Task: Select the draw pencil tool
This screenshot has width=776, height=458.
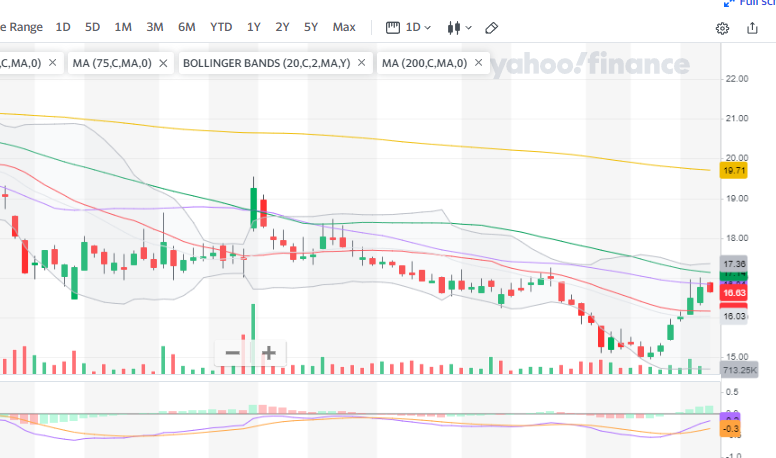Action: (x=491, y=28)
